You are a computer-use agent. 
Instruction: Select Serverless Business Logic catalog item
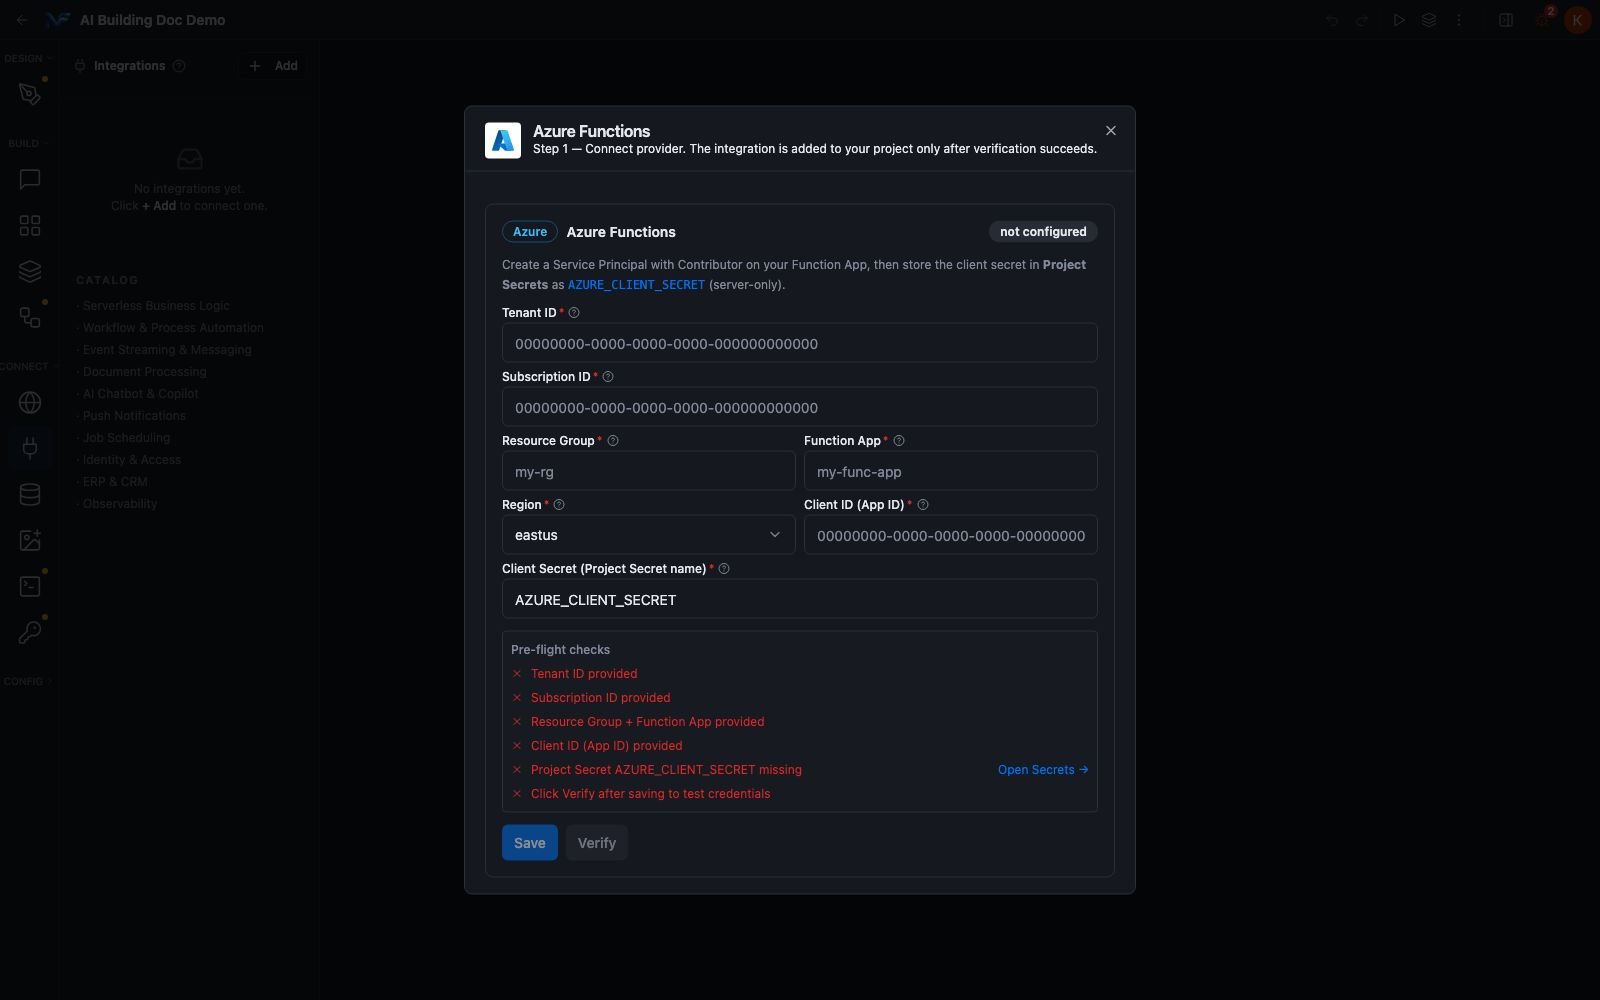coord(155,306)
